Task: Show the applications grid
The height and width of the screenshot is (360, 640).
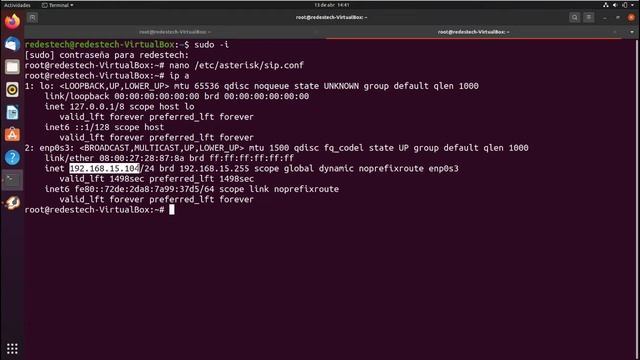Action: coord(12,348)
